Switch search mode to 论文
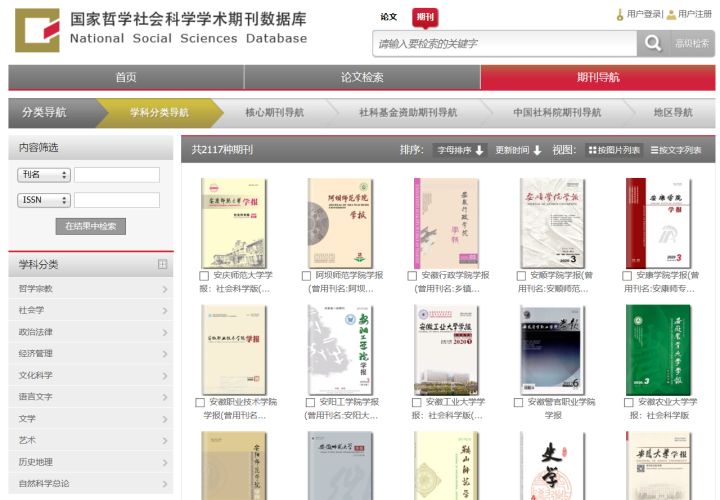720x500 pixels. coord(388,17)
